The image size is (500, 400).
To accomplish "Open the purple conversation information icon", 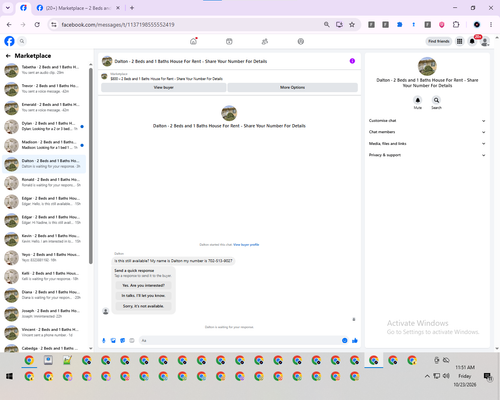I will 352,61.
